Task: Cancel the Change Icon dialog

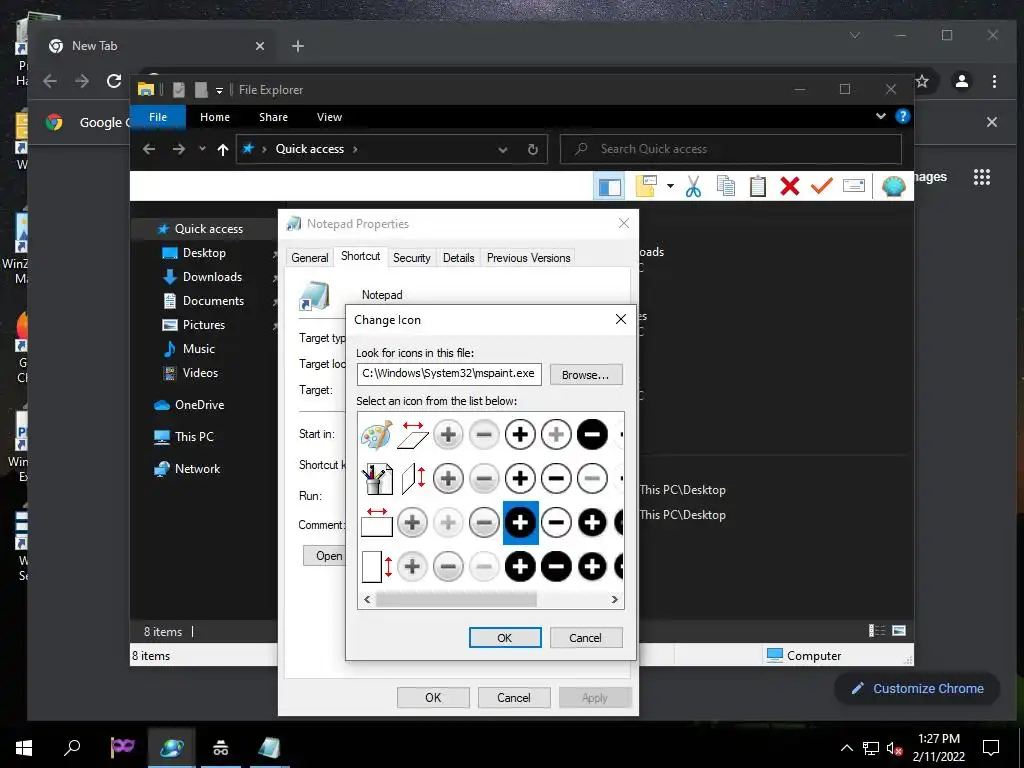Action: coord(586,637)
